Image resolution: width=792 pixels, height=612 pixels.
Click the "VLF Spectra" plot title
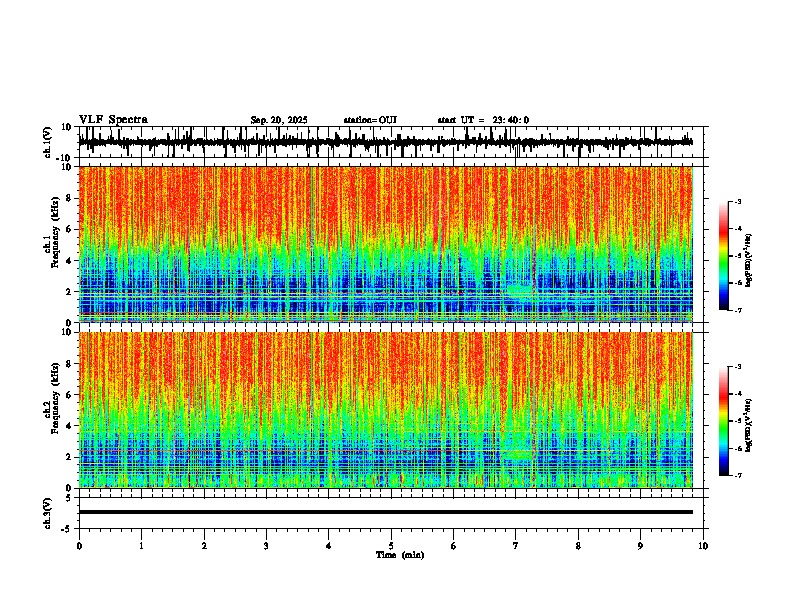click(113, 119)
